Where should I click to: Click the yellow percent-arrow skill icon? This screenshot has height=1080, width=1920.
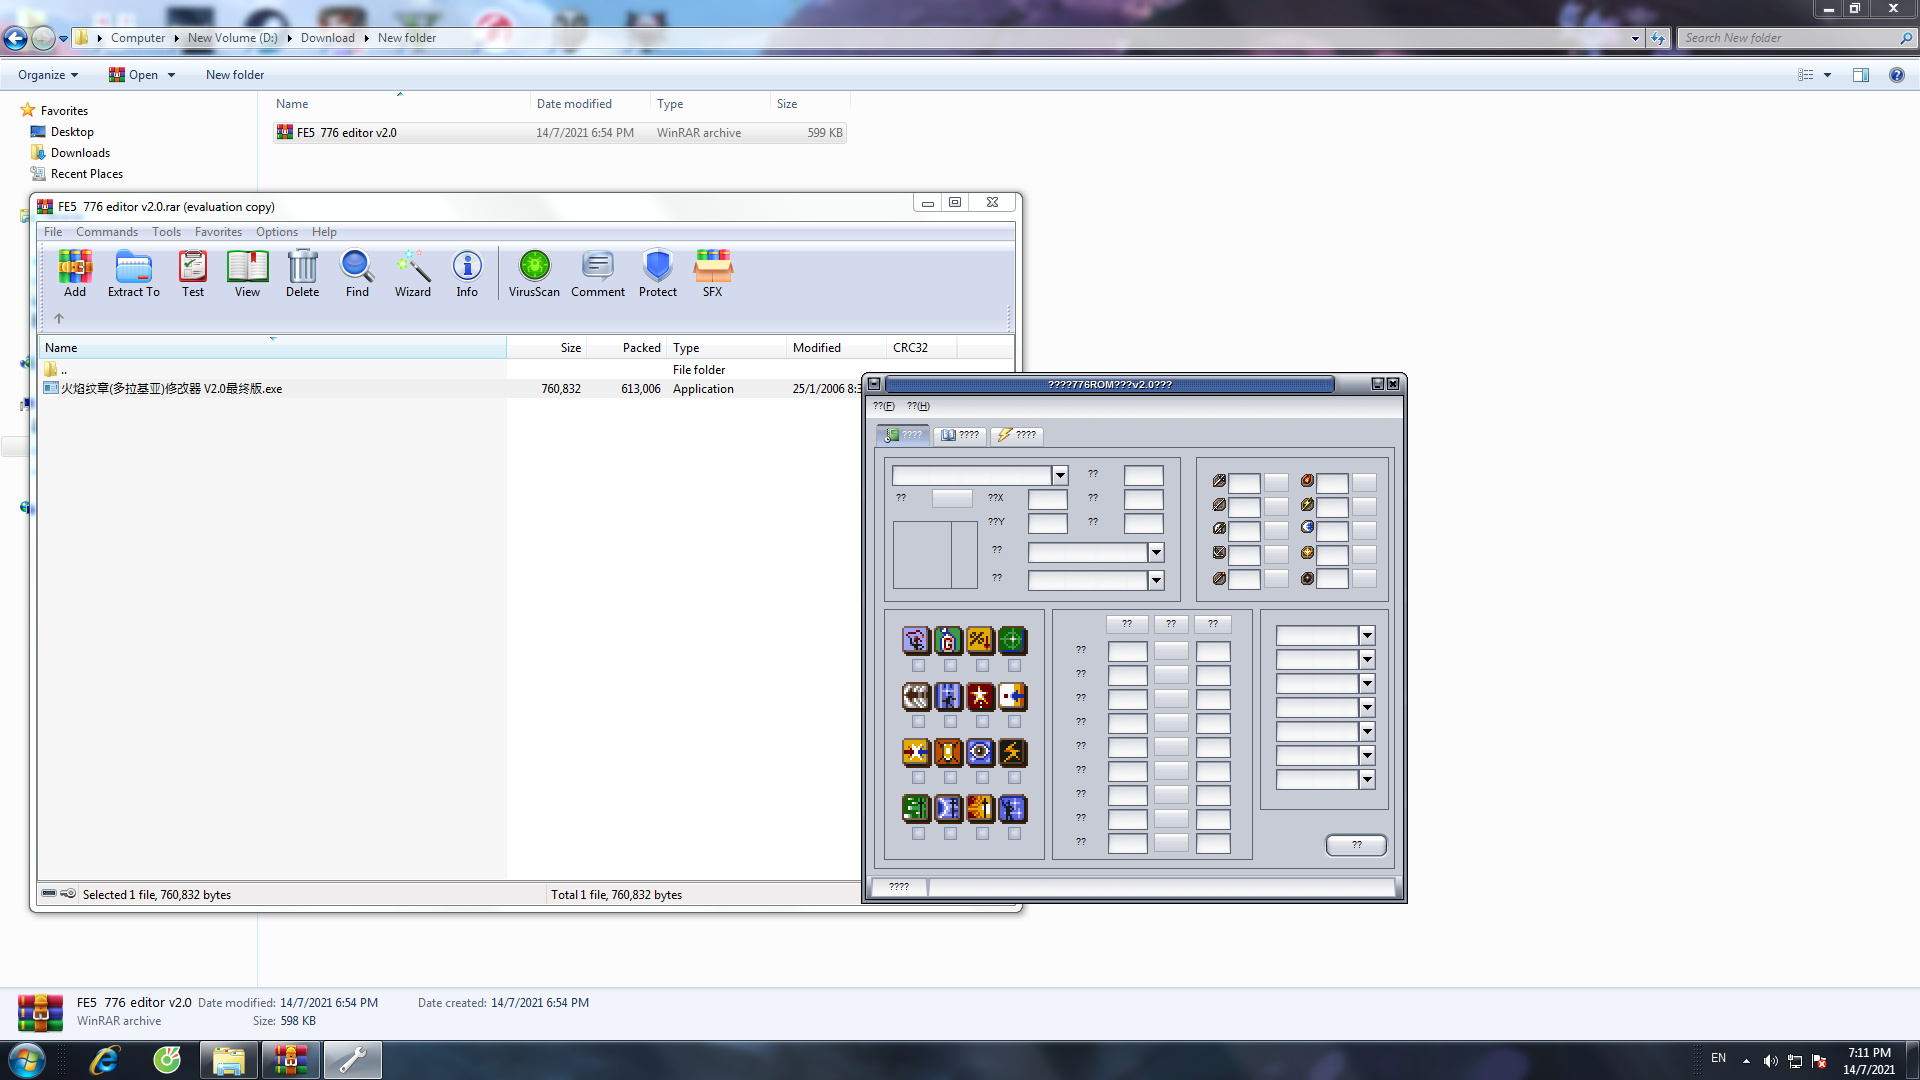(980, 640)
